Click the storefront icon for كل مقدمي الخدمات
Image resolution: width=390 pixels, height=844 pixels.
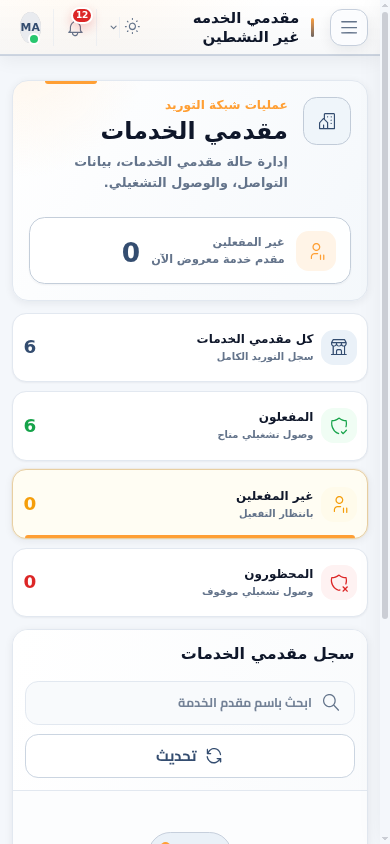coord(339,347)
